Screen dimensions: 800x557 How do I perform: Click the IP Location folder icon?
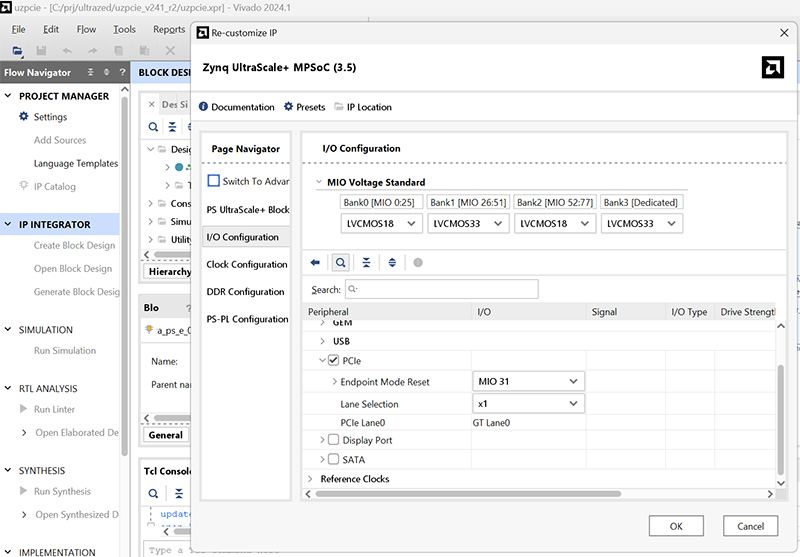(x=339, y=107)
